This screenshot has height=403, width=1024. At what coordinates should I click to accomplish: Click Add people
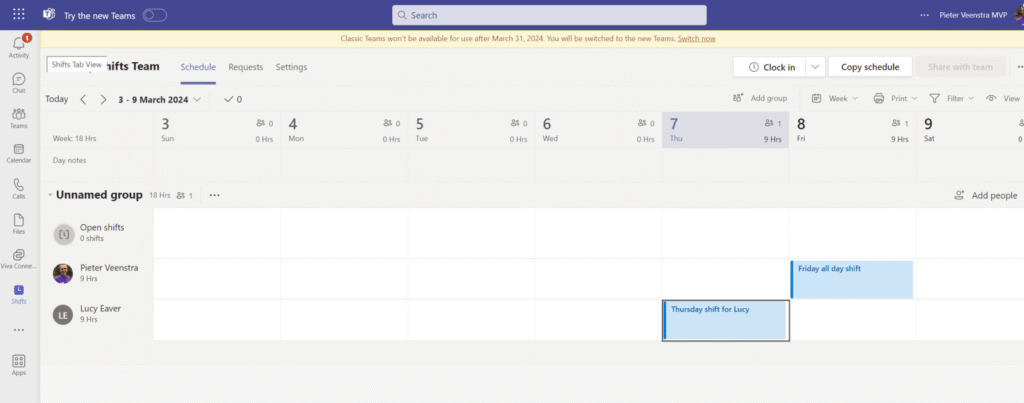tap(985, 195)
